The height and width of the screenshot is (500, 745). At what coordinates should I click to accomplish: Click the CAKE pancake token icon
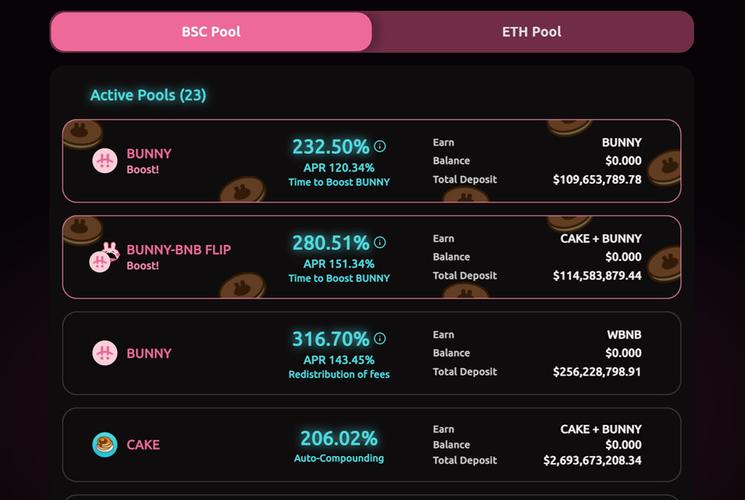(105, 444)
